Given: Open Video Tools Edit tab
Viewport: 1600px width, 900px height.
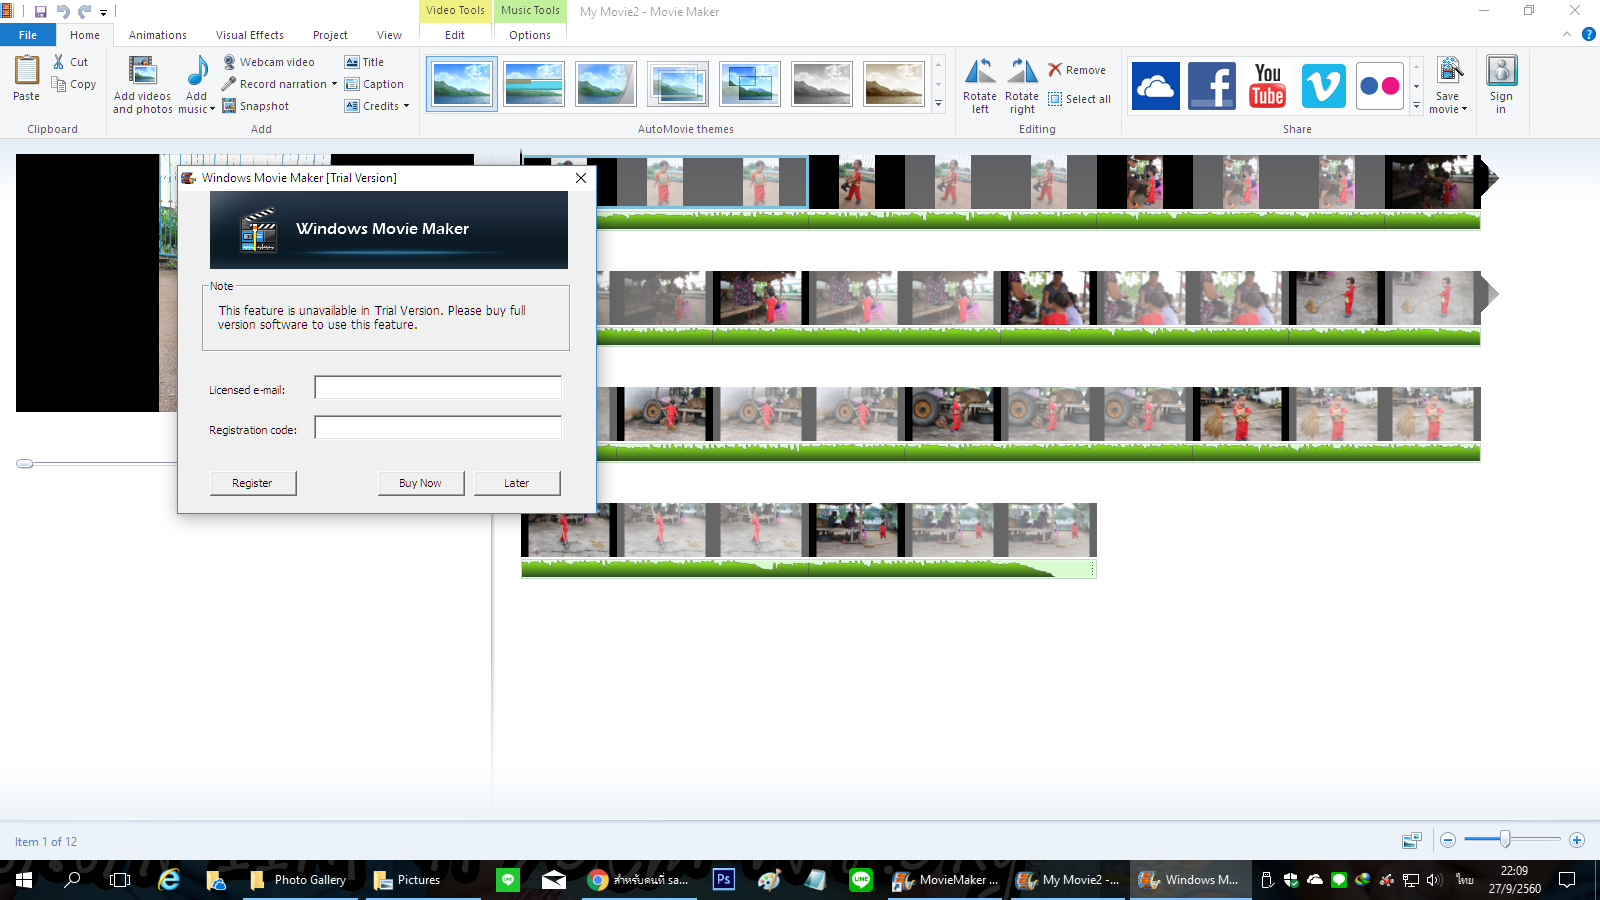Looking at the screenshot, I should tap(455, 35).
